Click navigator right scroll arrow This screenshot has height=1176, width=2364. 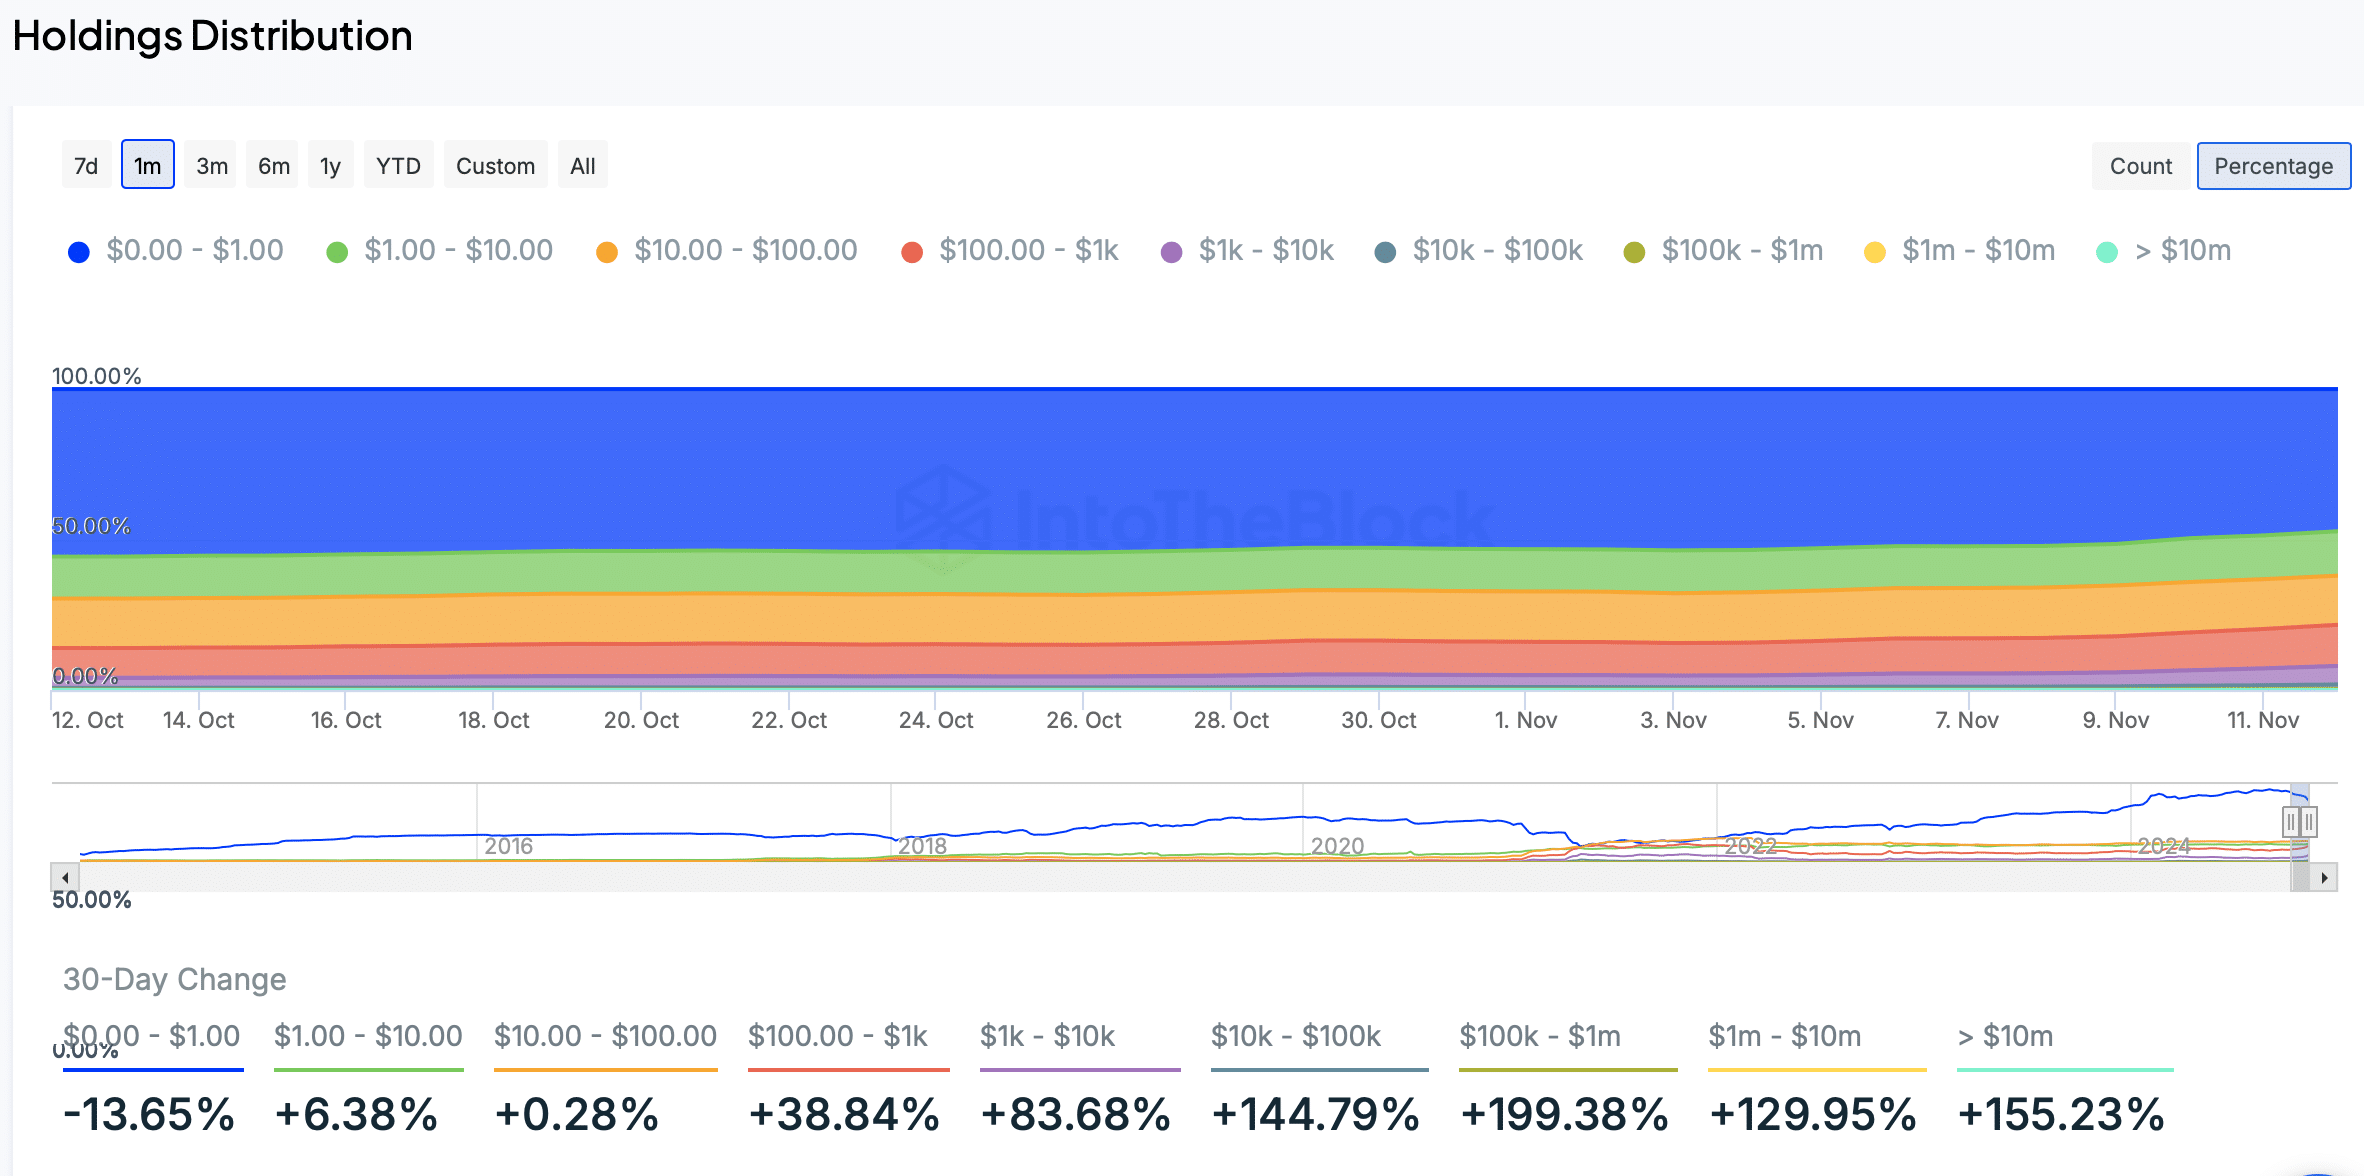2325,878
